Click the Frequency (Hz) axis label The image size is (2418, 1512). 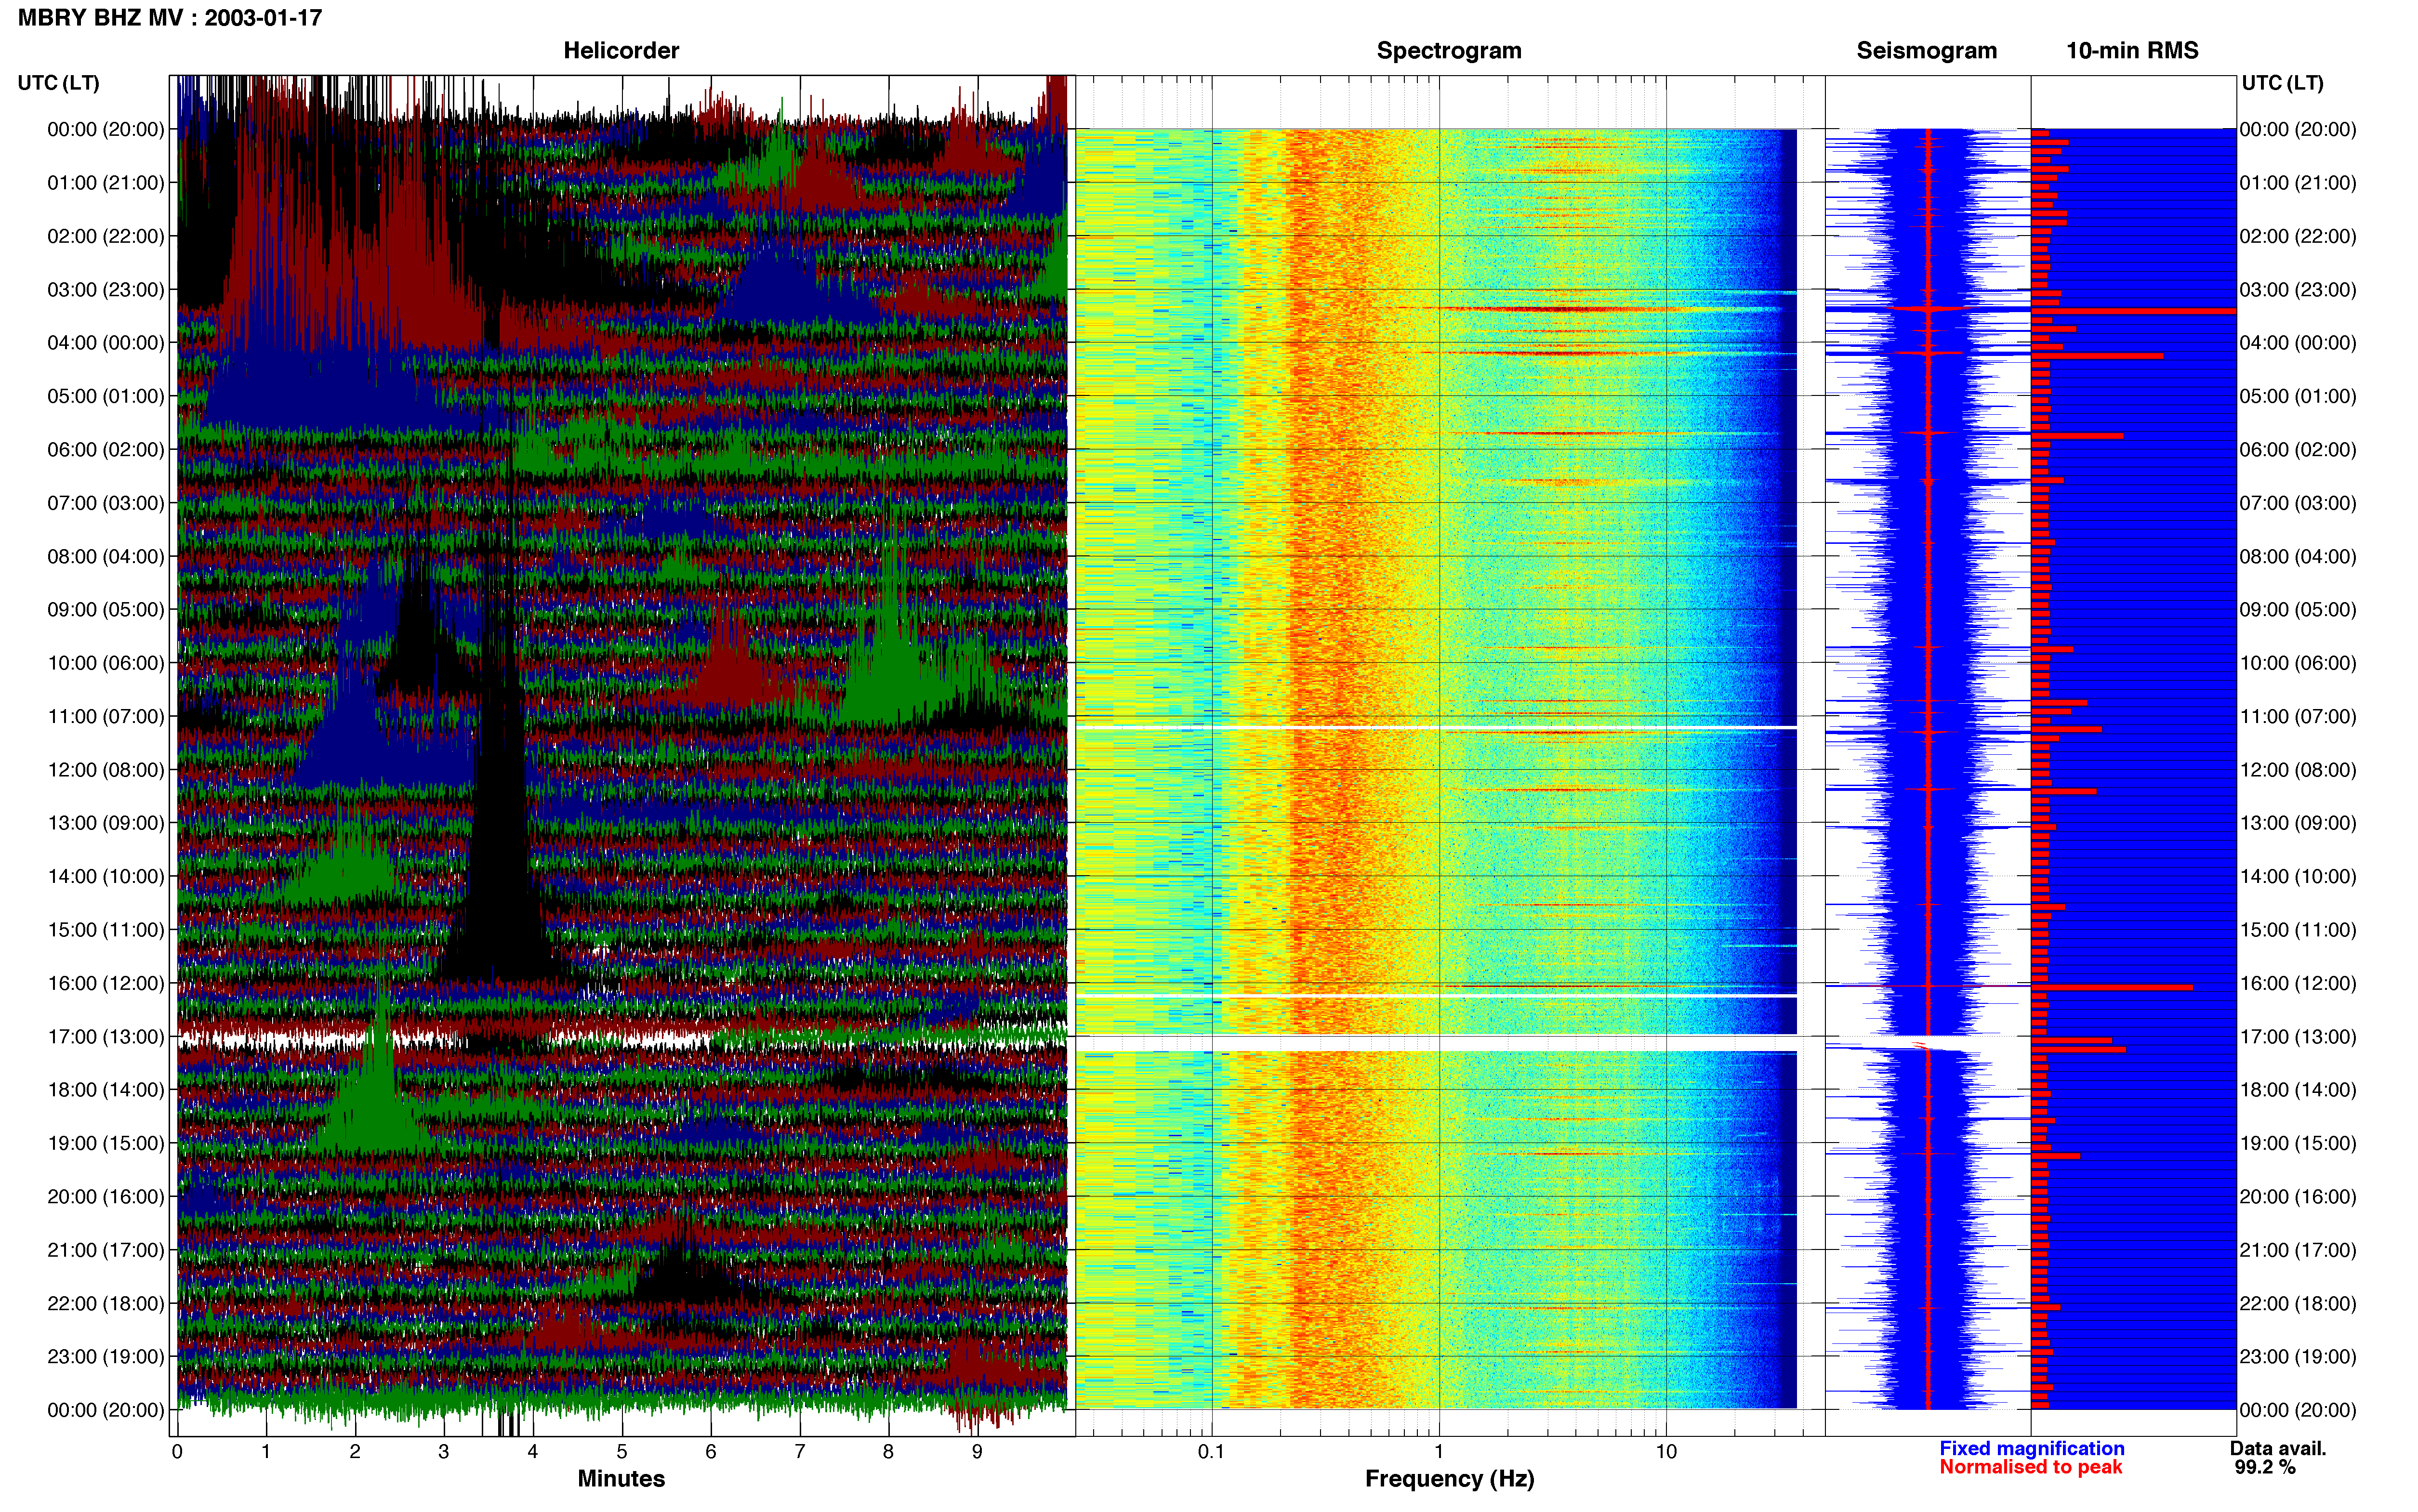[1449, 1479]
